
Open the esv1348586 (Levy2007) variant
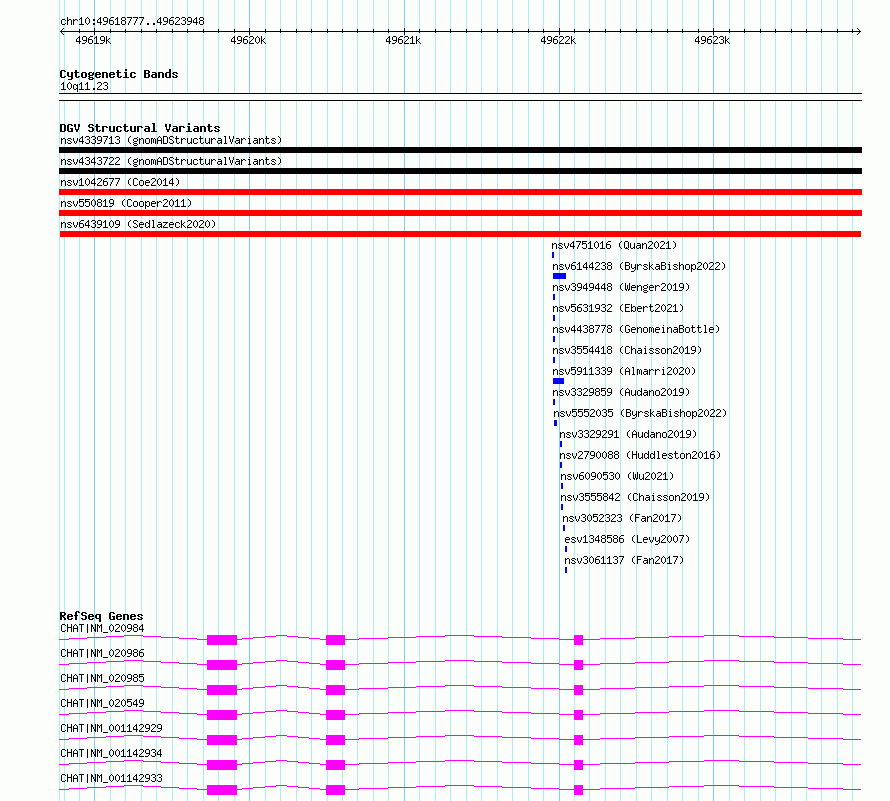coord(627,539)
